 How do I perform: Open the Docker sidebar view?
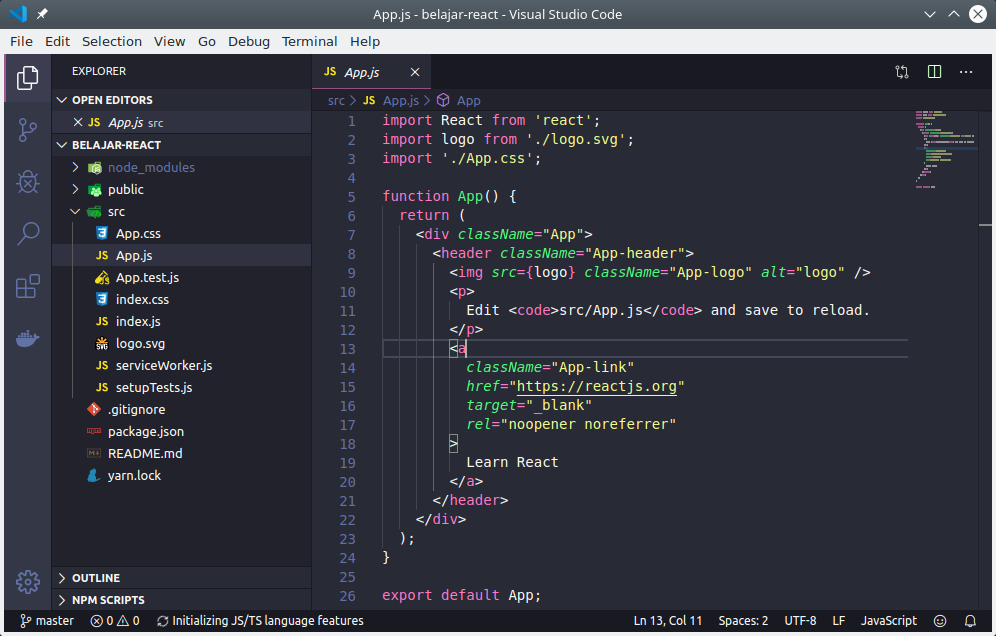point(27,338)
